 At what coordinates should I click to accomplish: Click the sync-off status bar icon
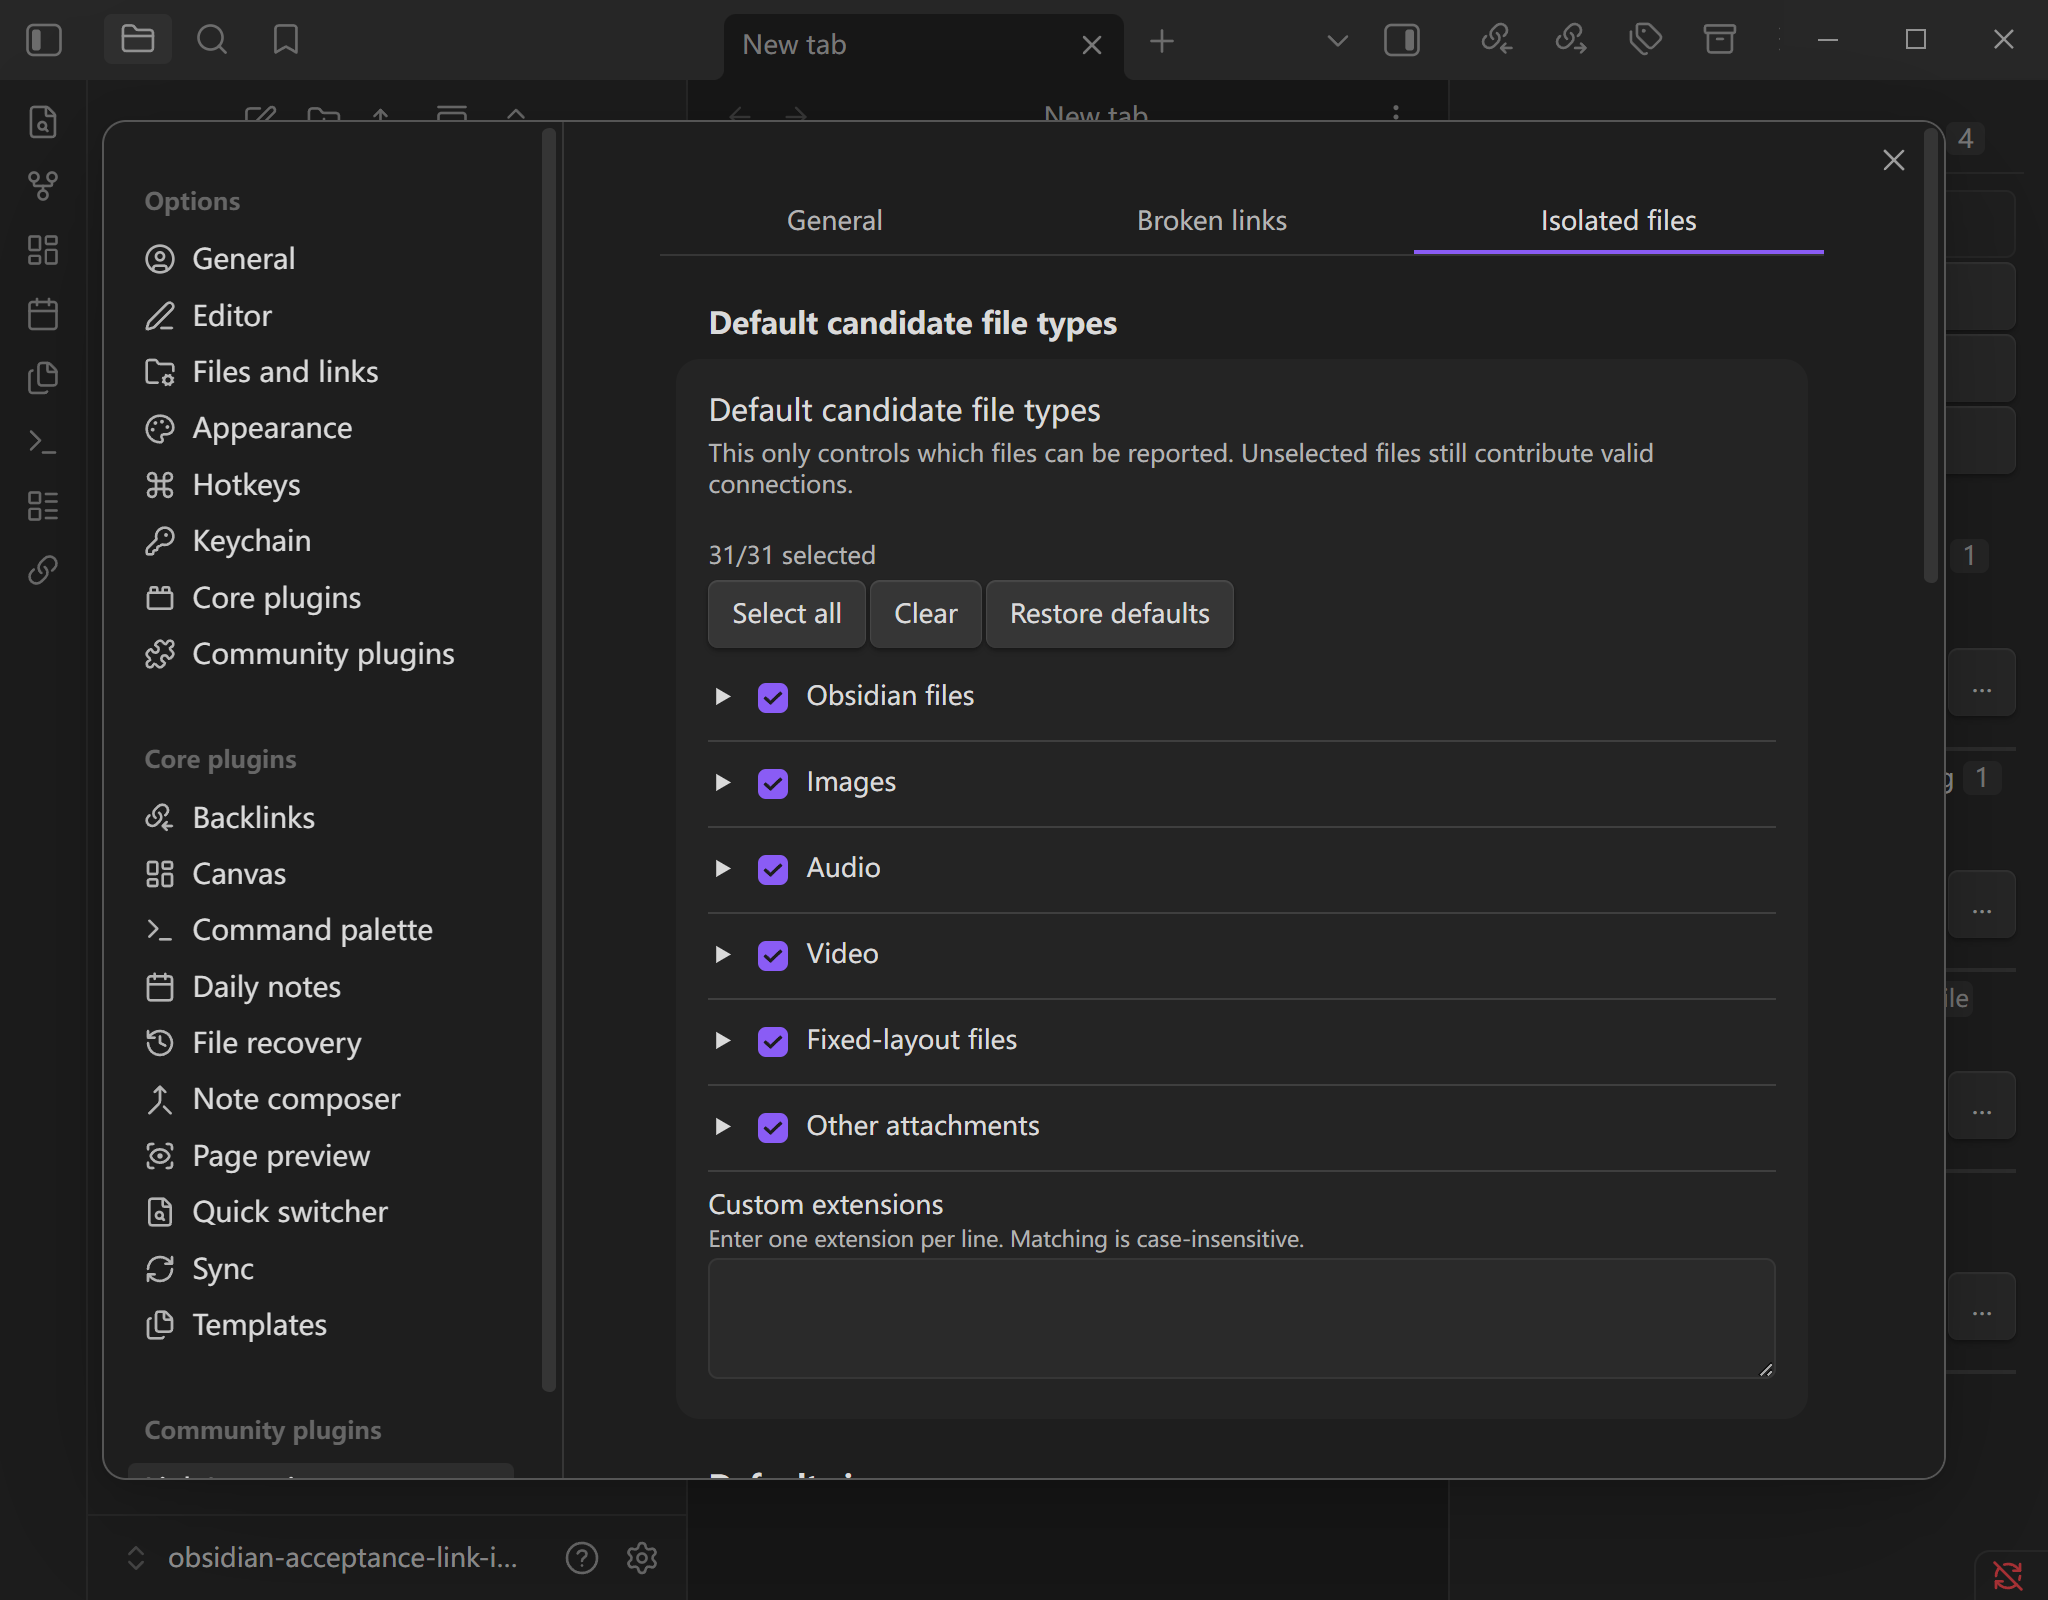pyautogui.click(x=2008, y=1576)
